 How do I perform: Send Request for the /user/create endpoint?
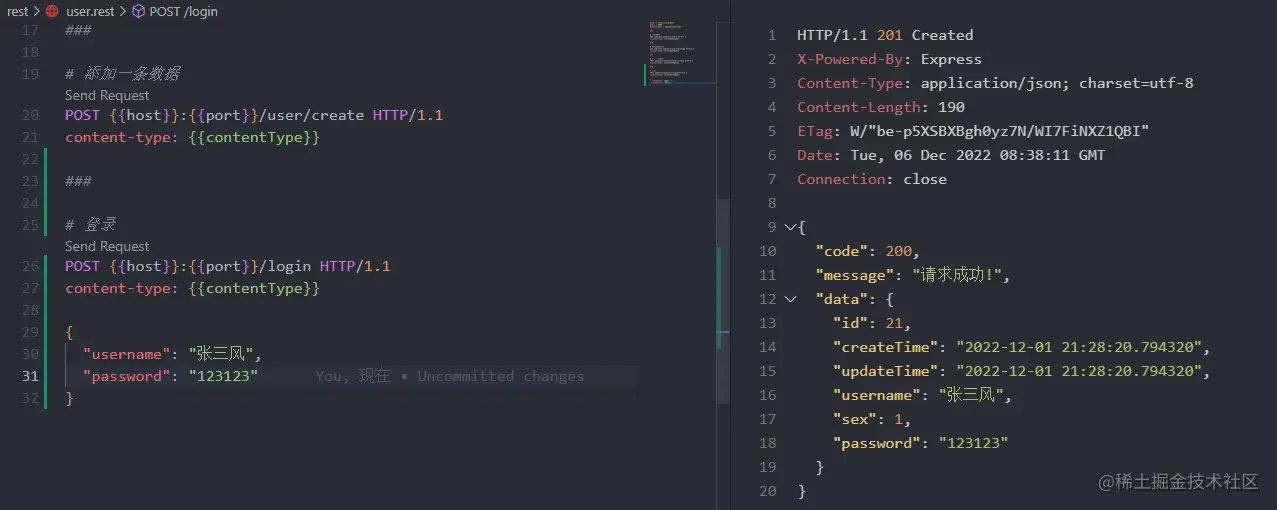pyautogui.click(x=107, y=95)
